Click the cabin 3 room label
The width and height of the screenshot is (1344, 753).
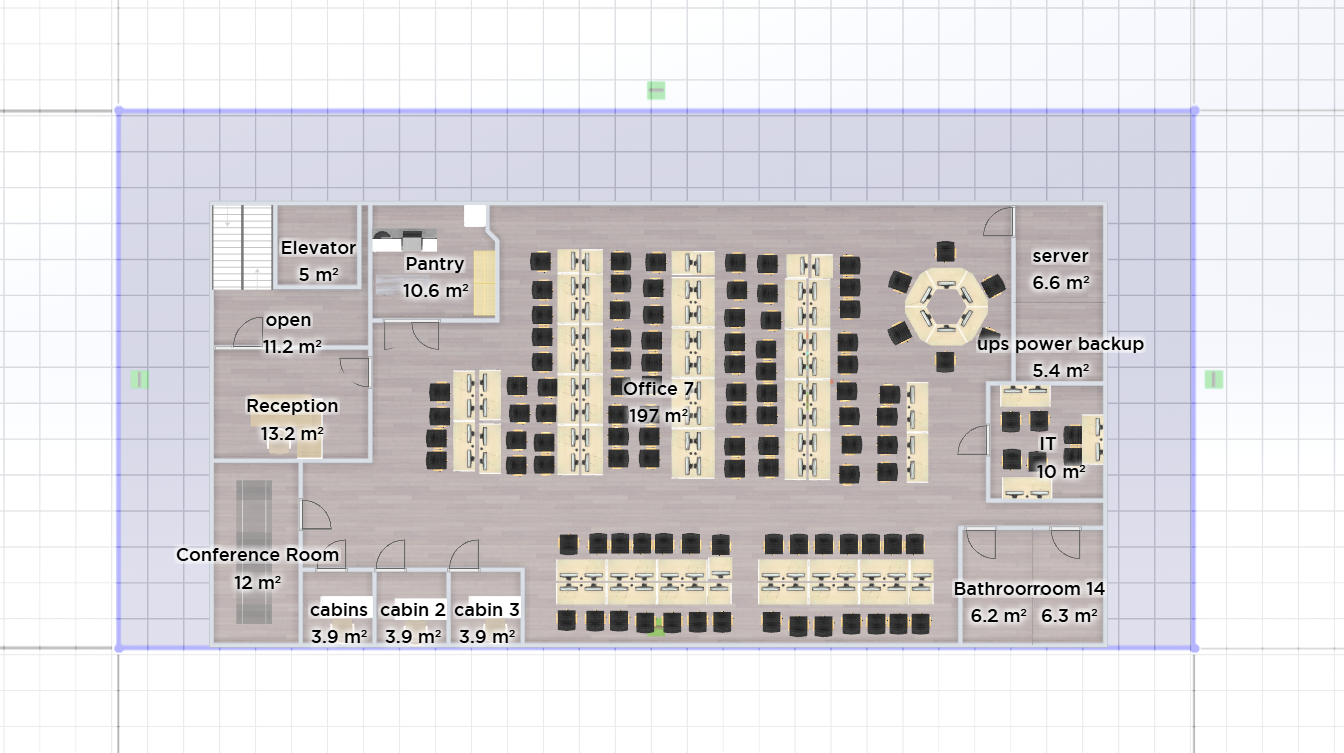(x=487, y=610)
